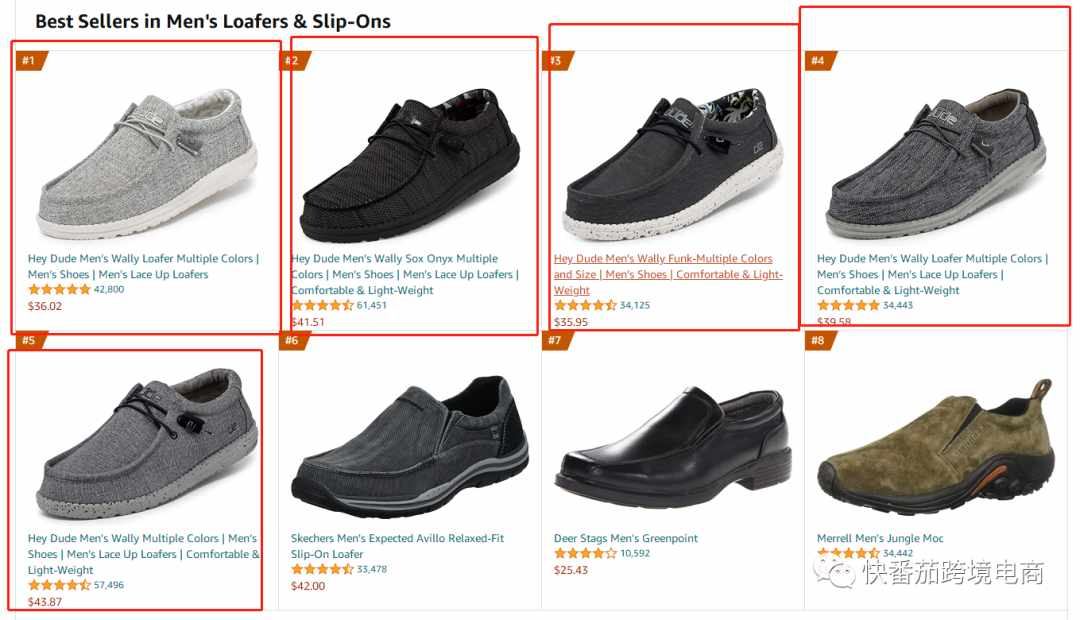Click the black Deer Stags Greenpoint shoe image
The height and width of the screenshot is (620, 1080).
pos(673,446)
